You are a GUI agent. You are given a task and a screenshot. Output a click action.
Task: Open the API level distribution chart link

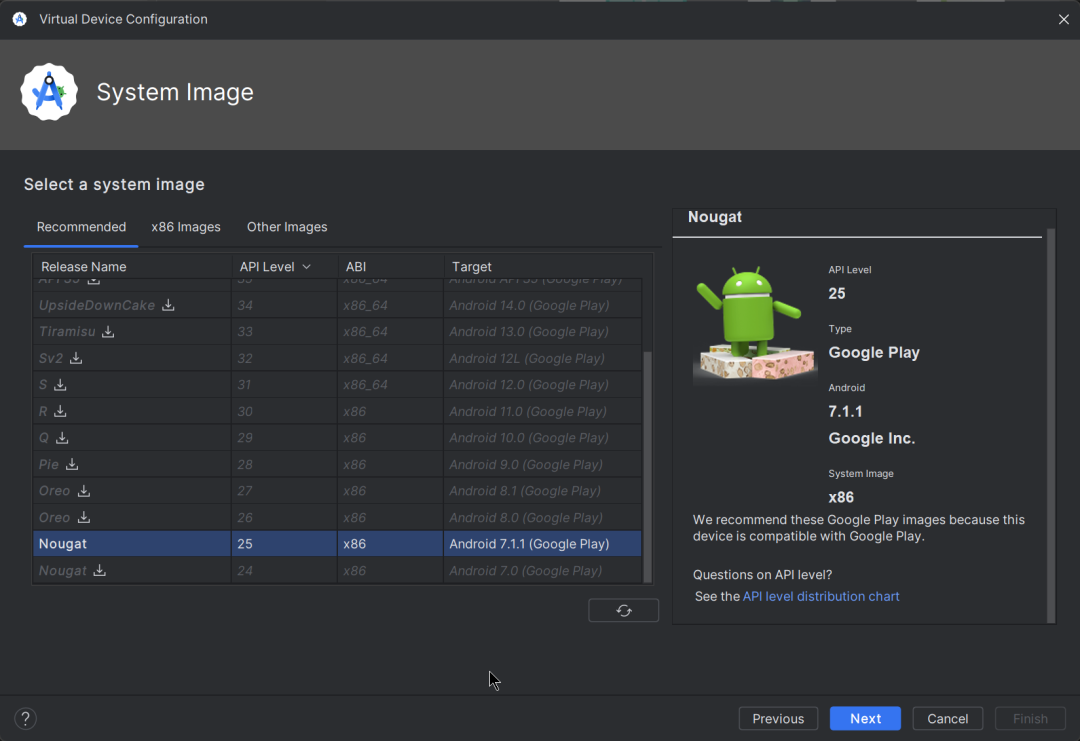821,596
